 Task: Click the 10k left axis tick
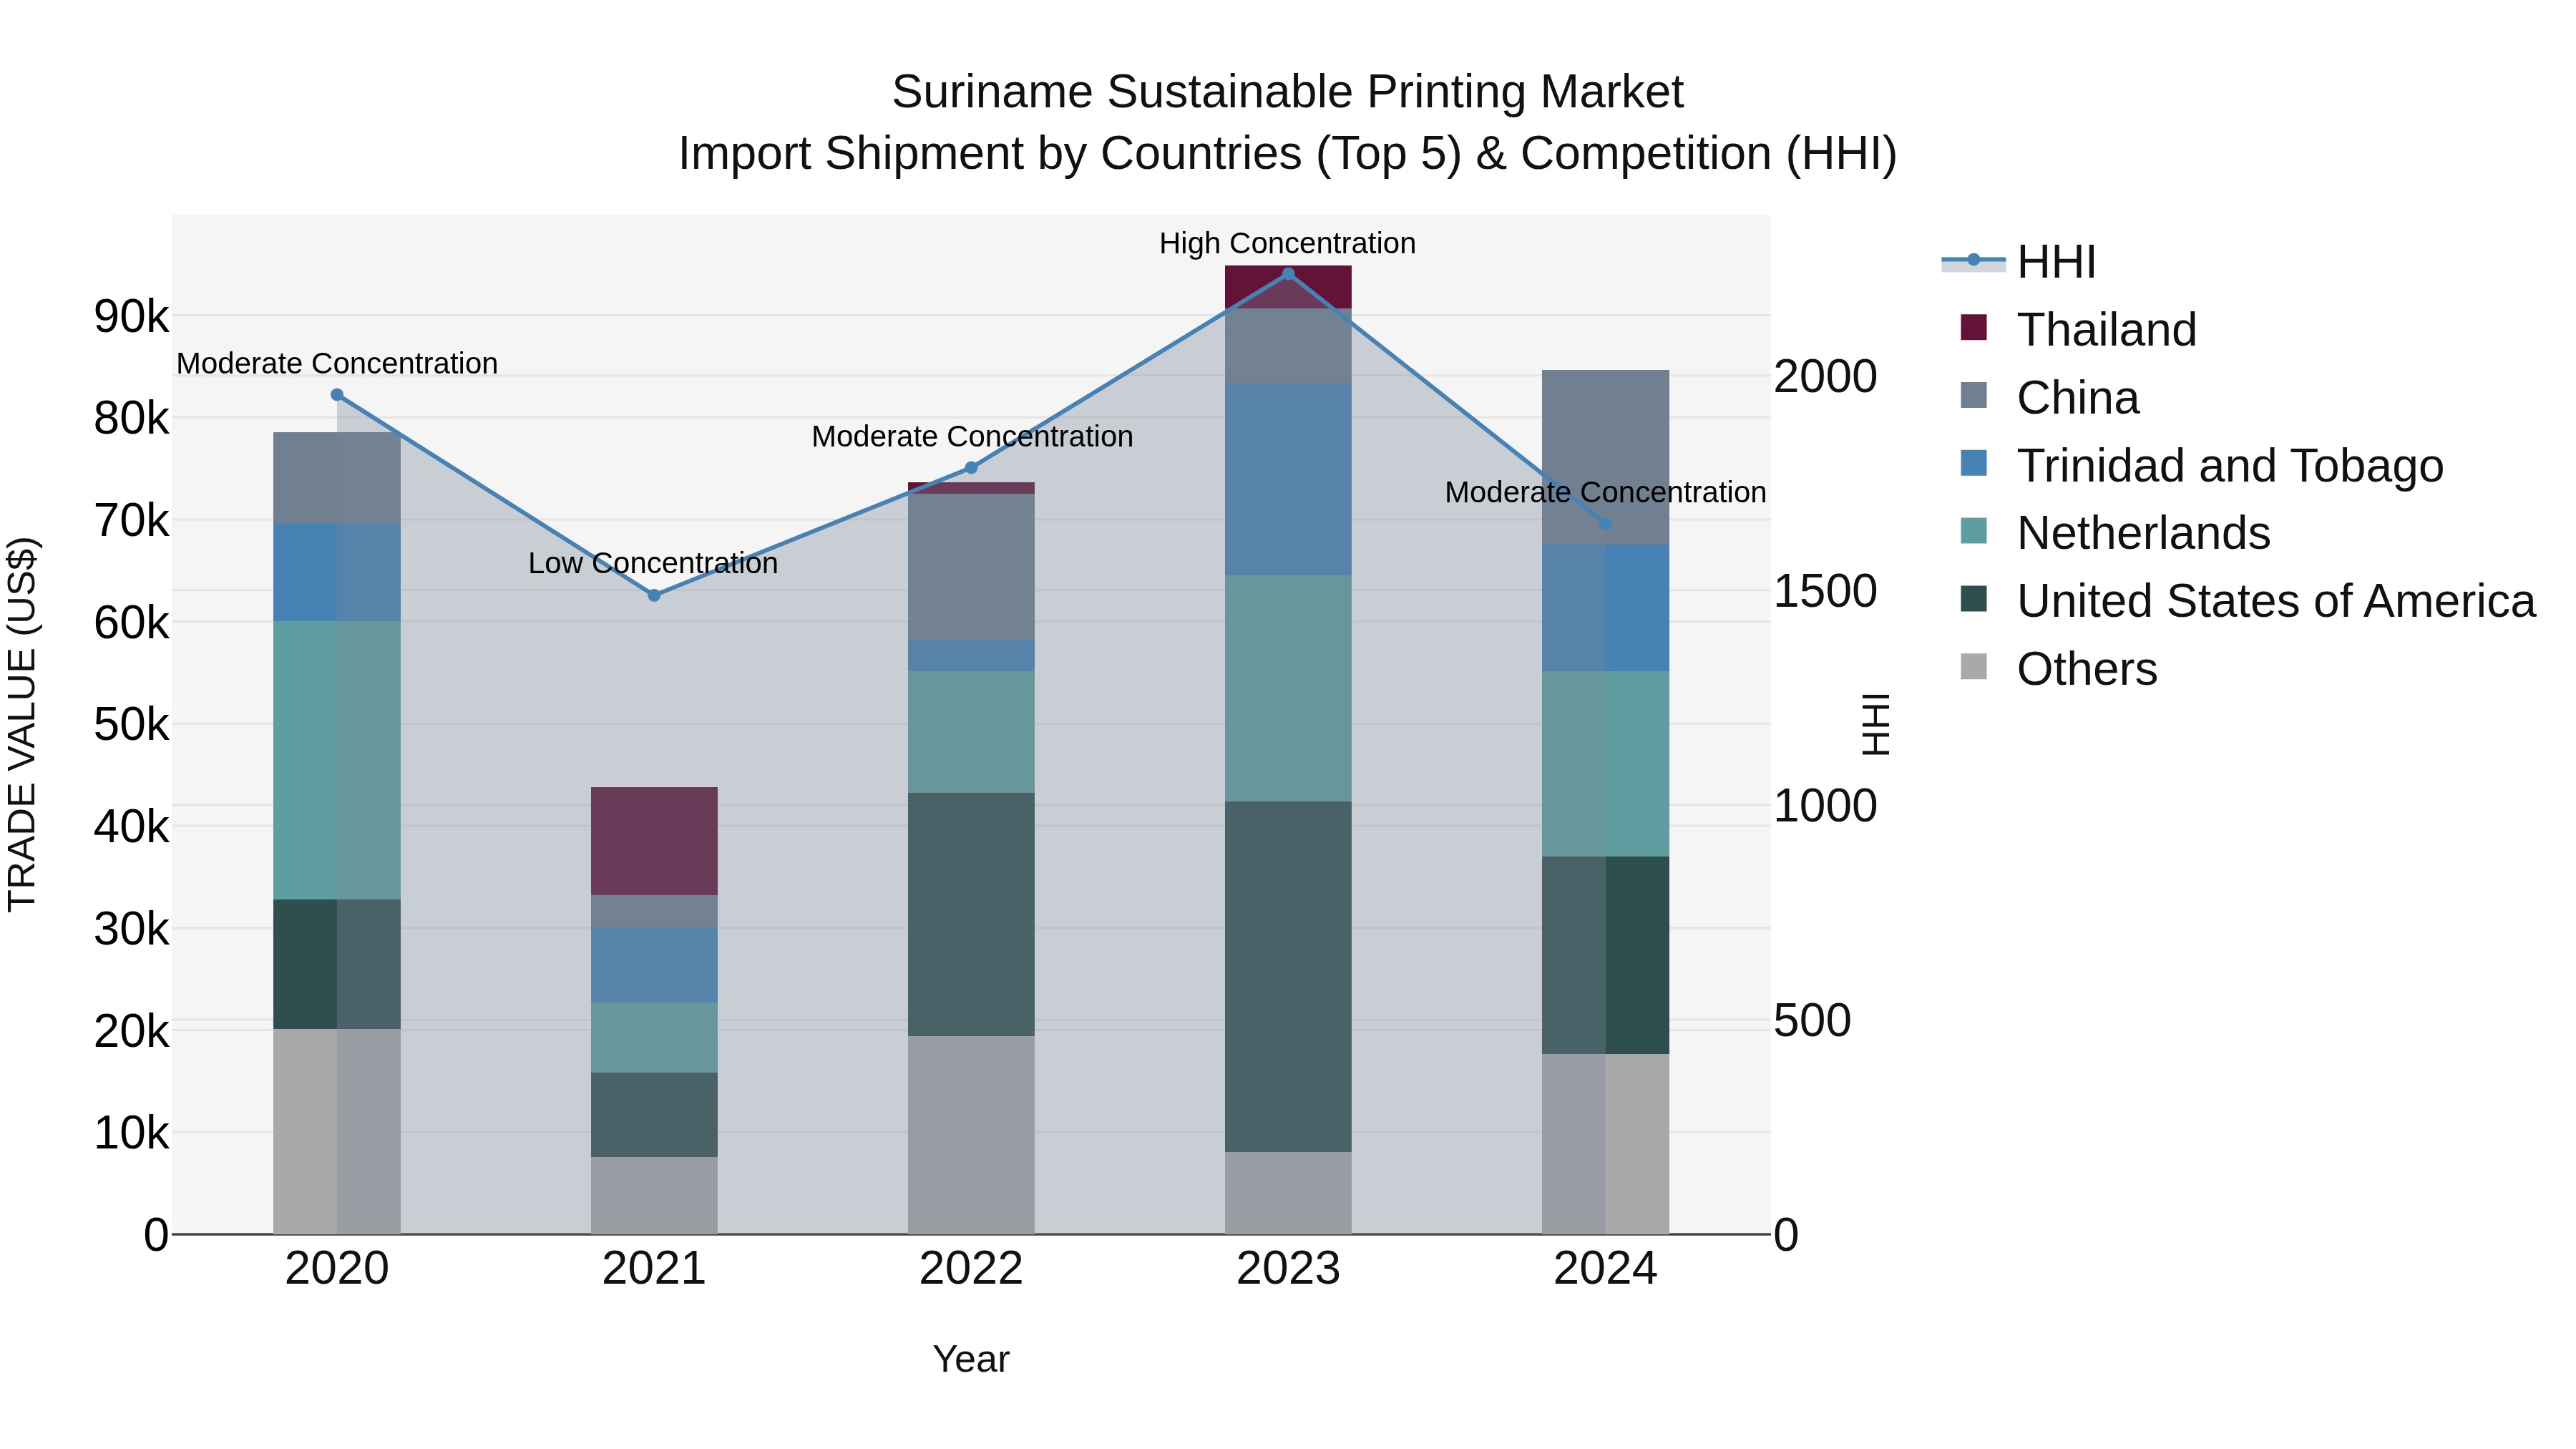click(x=131, y=1133)
